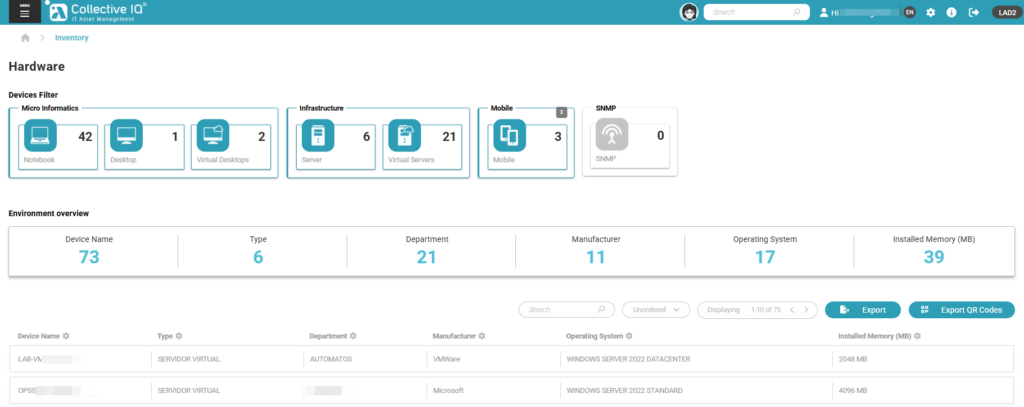Image resolution: width=1024 pixels, height=407 pixels.
Task: Click the info icon in header
Action: coord(950,12)
